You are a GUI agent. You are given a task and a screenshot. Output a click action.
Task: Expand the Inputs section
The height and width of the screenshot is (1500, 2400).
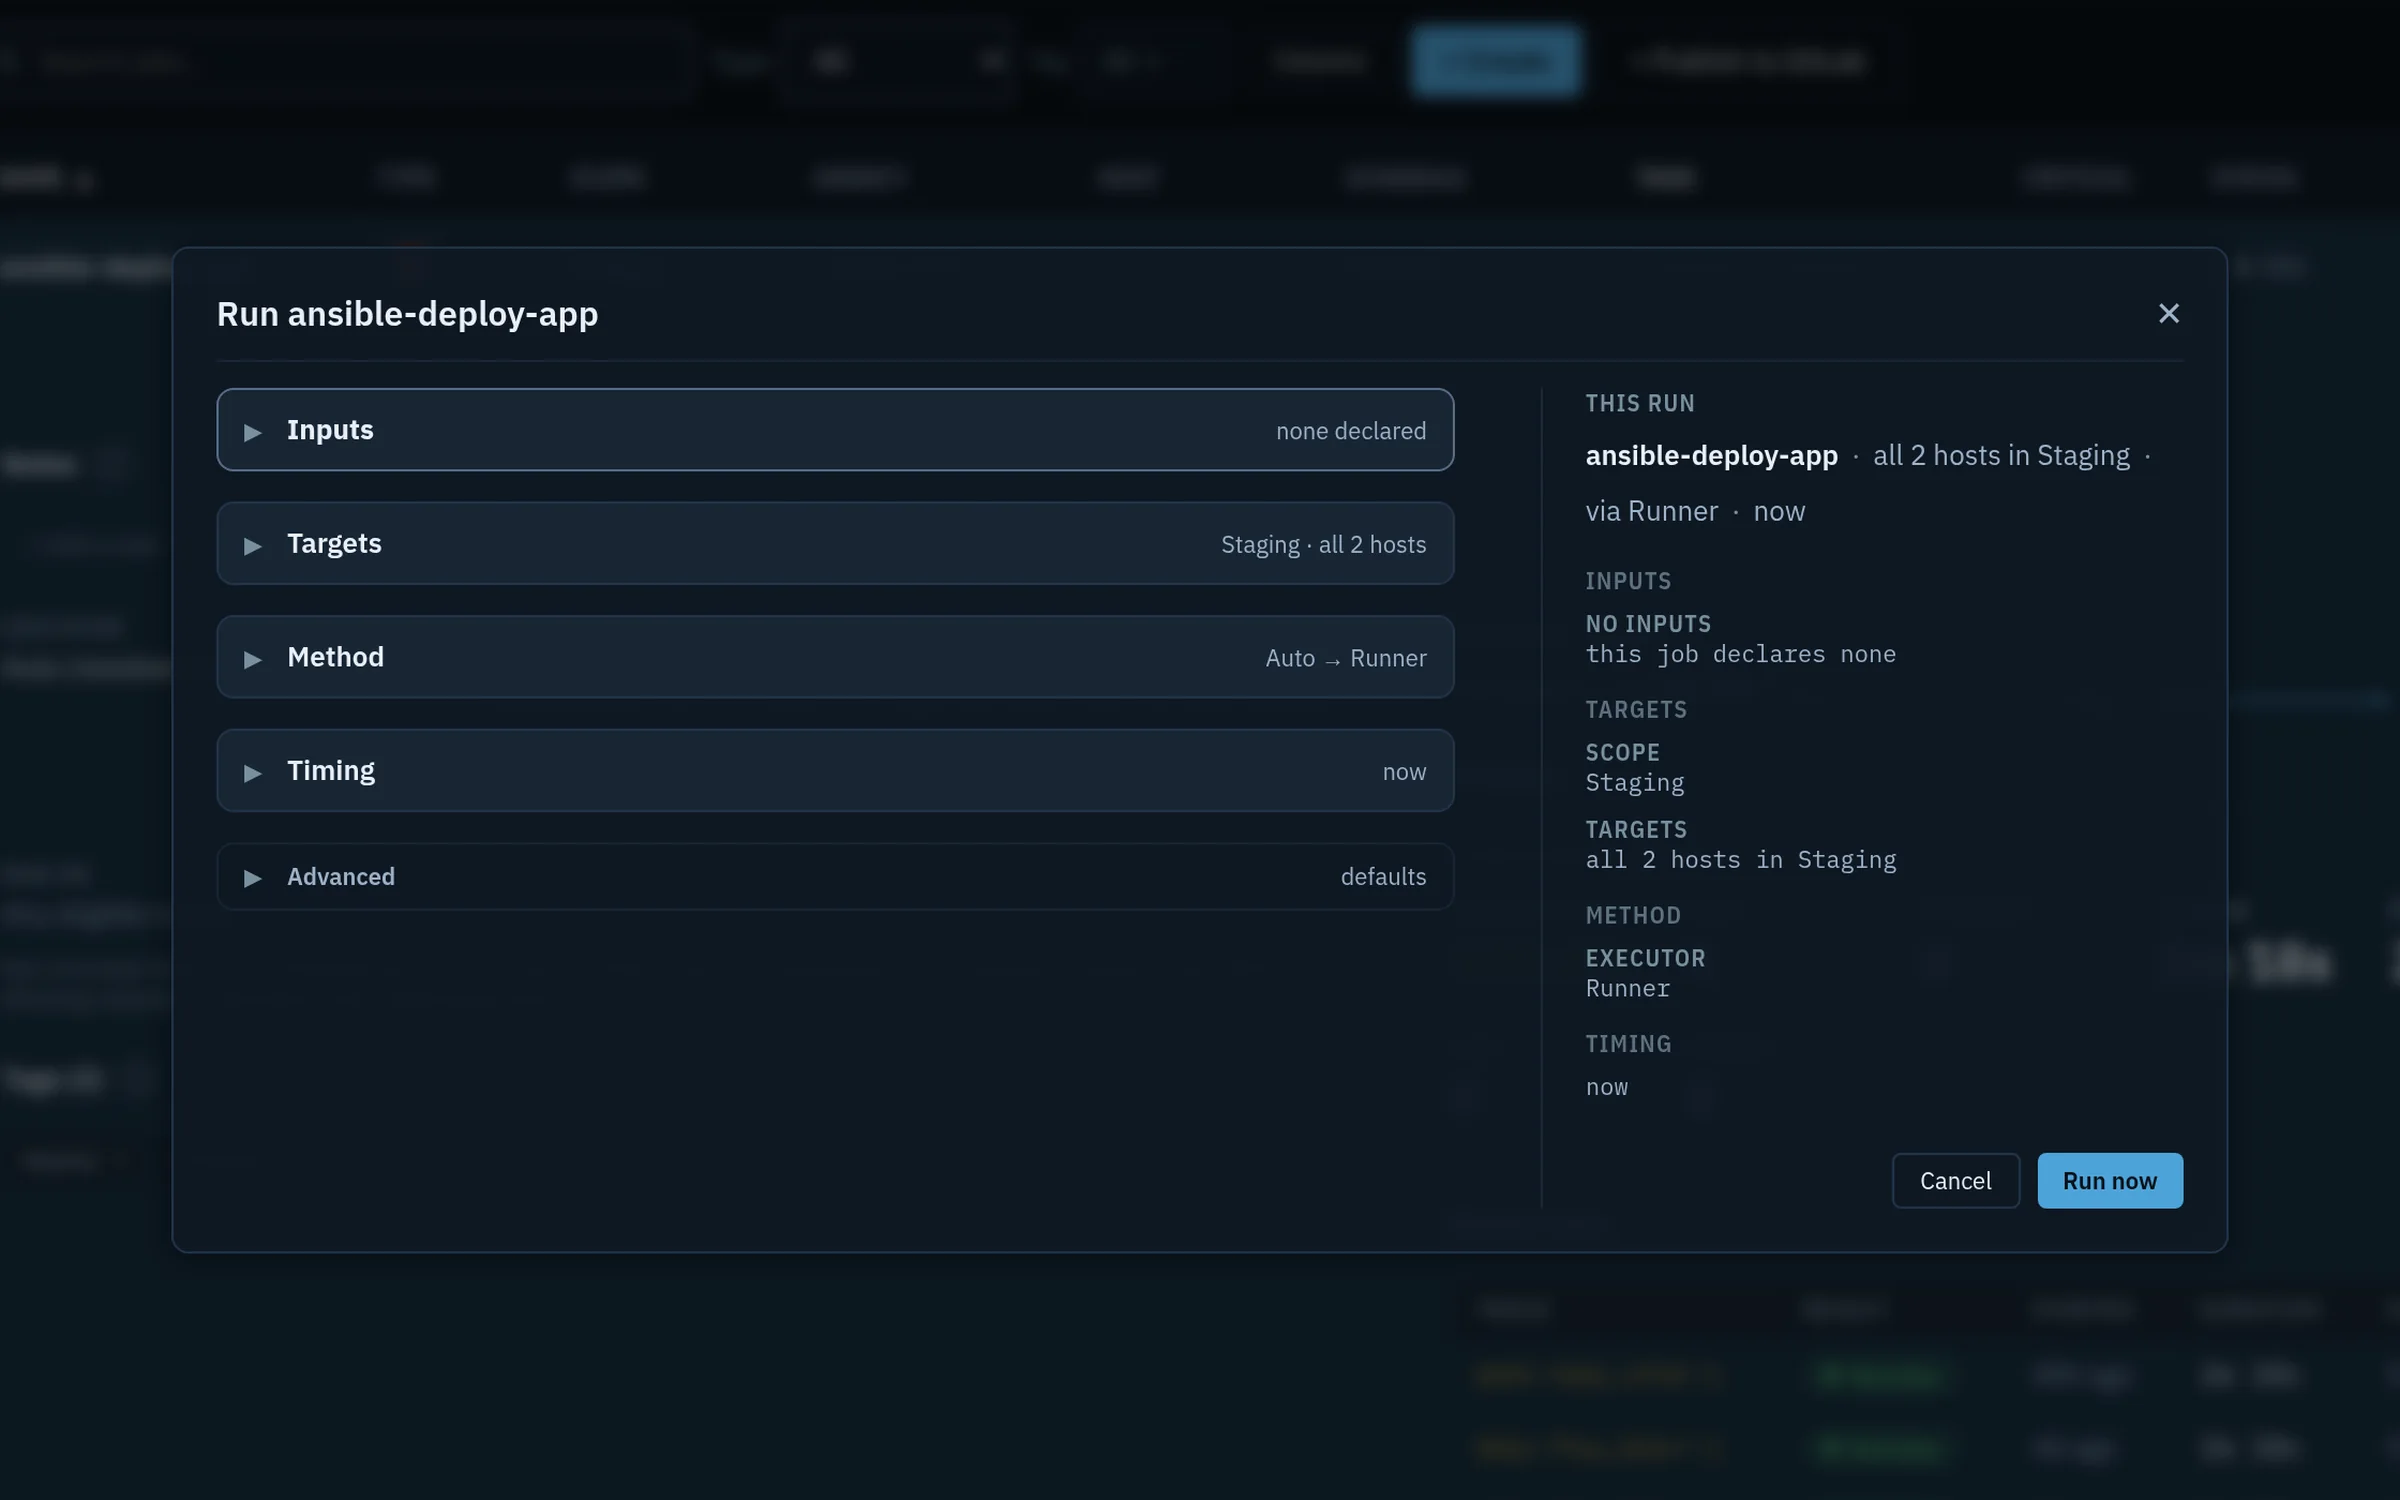pyautogui.click(x=835, y=430)
